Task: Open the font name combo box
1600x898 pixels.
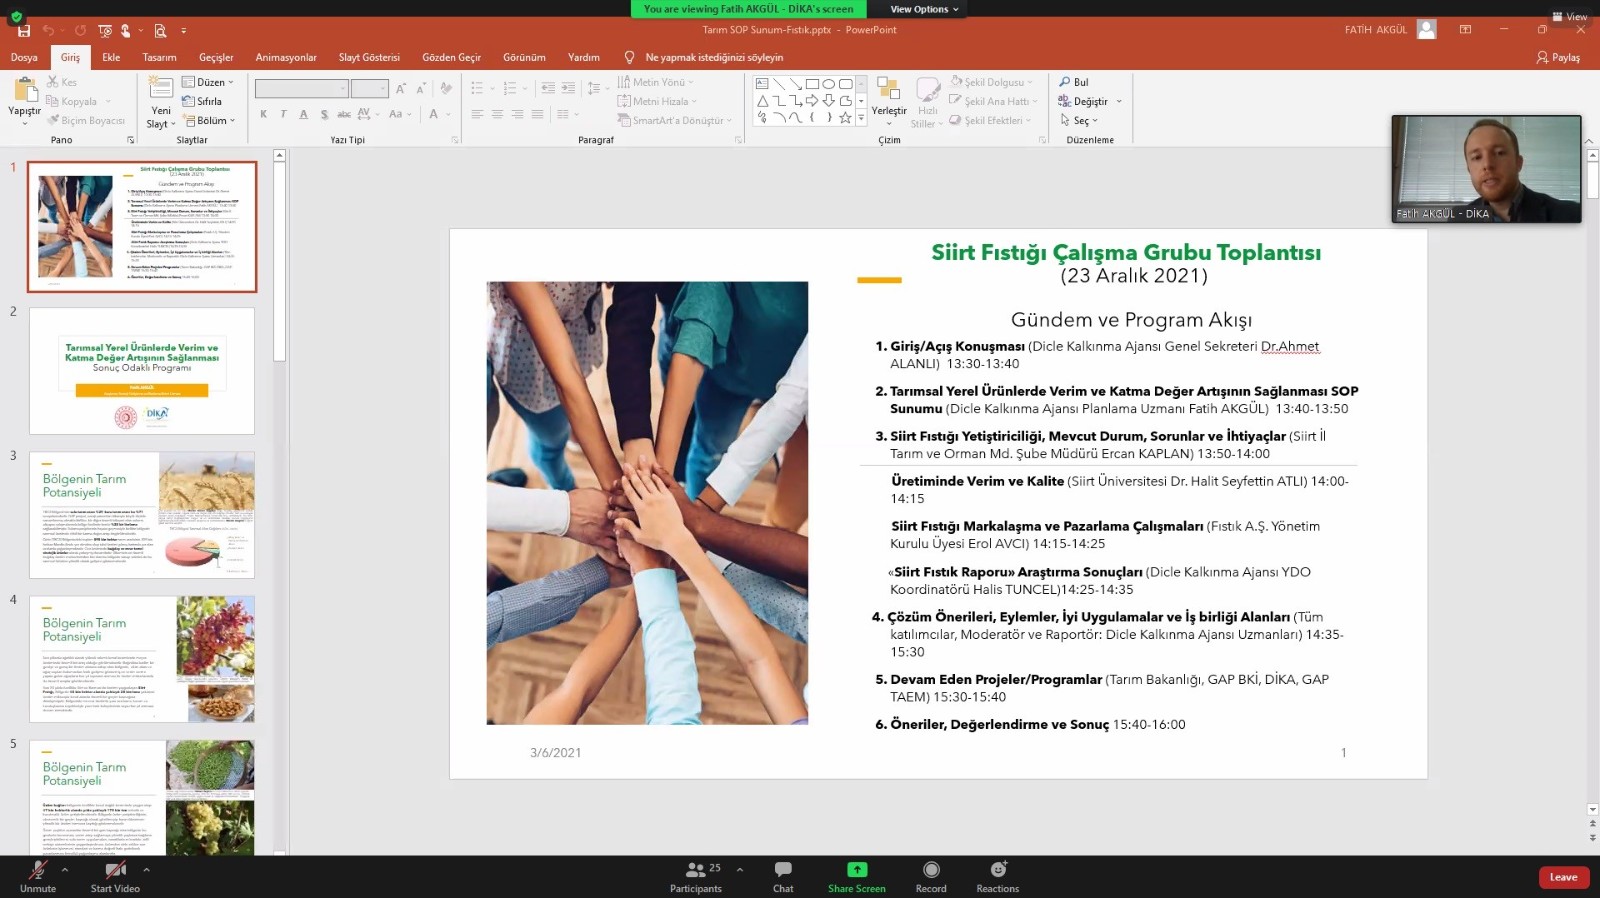Action: [301, 88]
